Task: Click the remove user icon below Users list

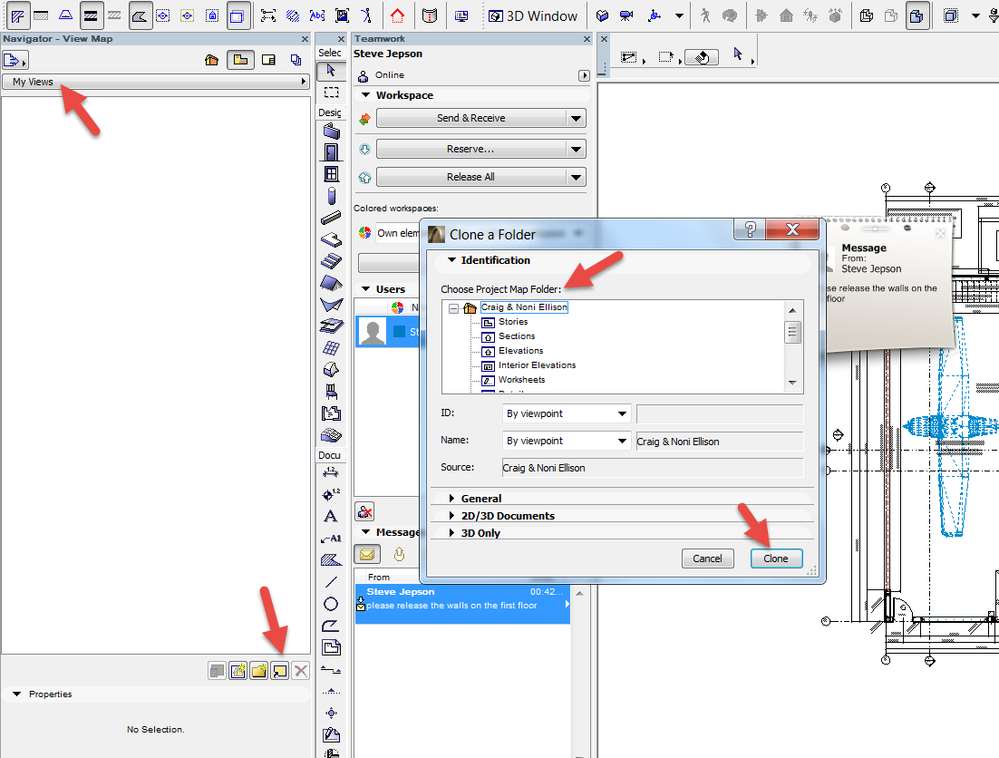Action: tap(365, 511)
